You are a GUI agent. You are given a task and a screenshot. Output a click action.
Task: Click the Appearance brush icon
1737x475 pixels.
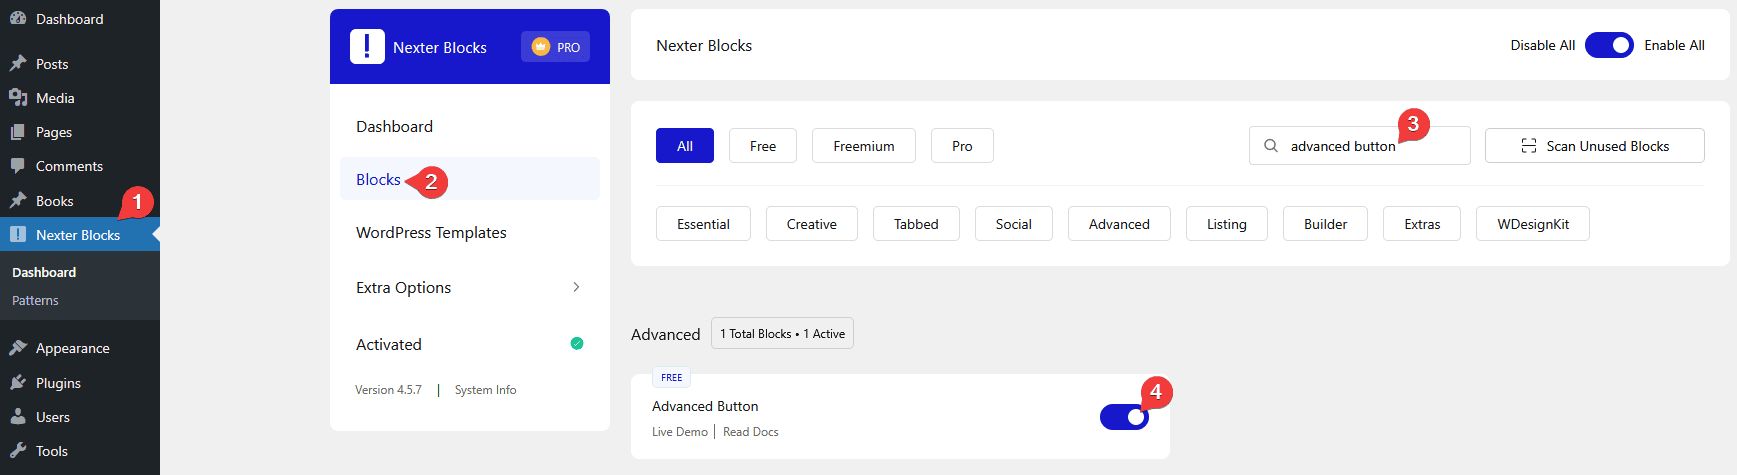pyautogui.click(x=18, y=348)
